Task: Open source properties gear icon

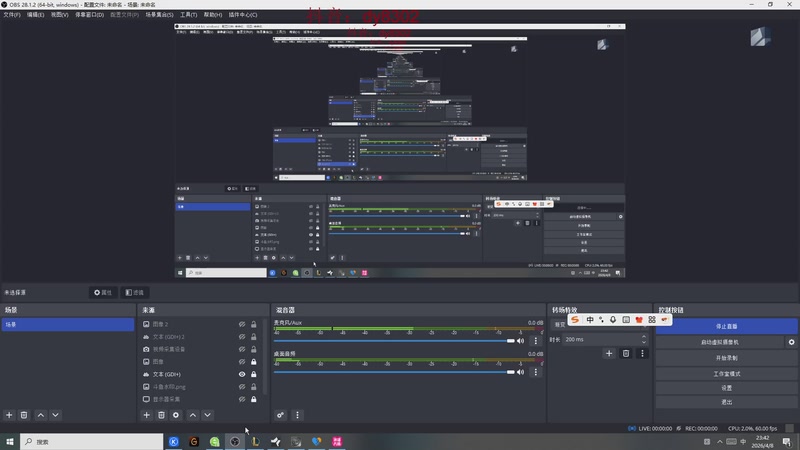Action: pyautogui.click(x=176, y=415)
